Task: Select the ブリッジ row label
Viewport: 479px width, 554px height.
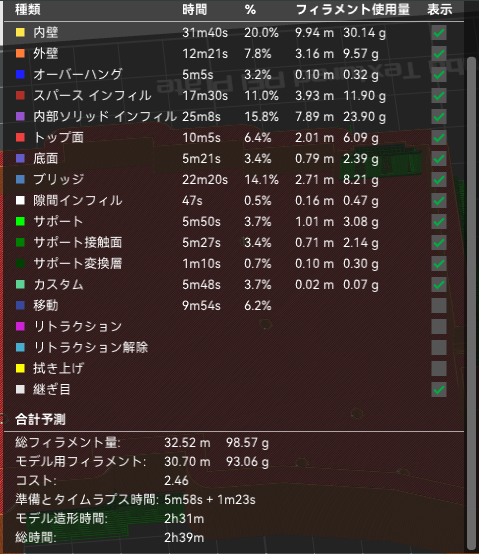Action: (x=59, y=179)
